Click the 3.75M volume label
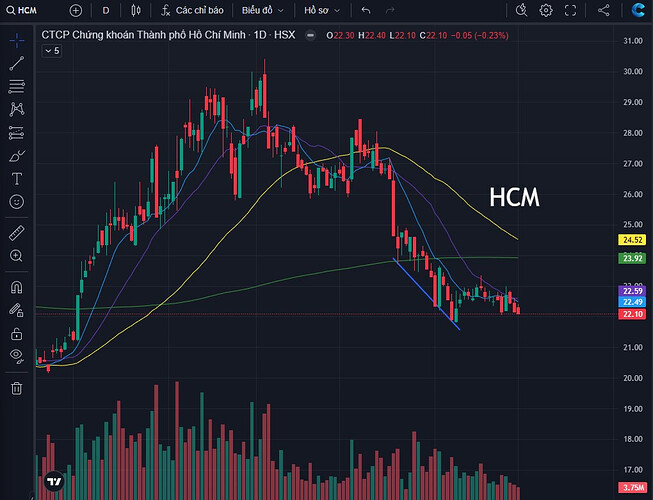The image size is (653, 500). coord(632,487)
